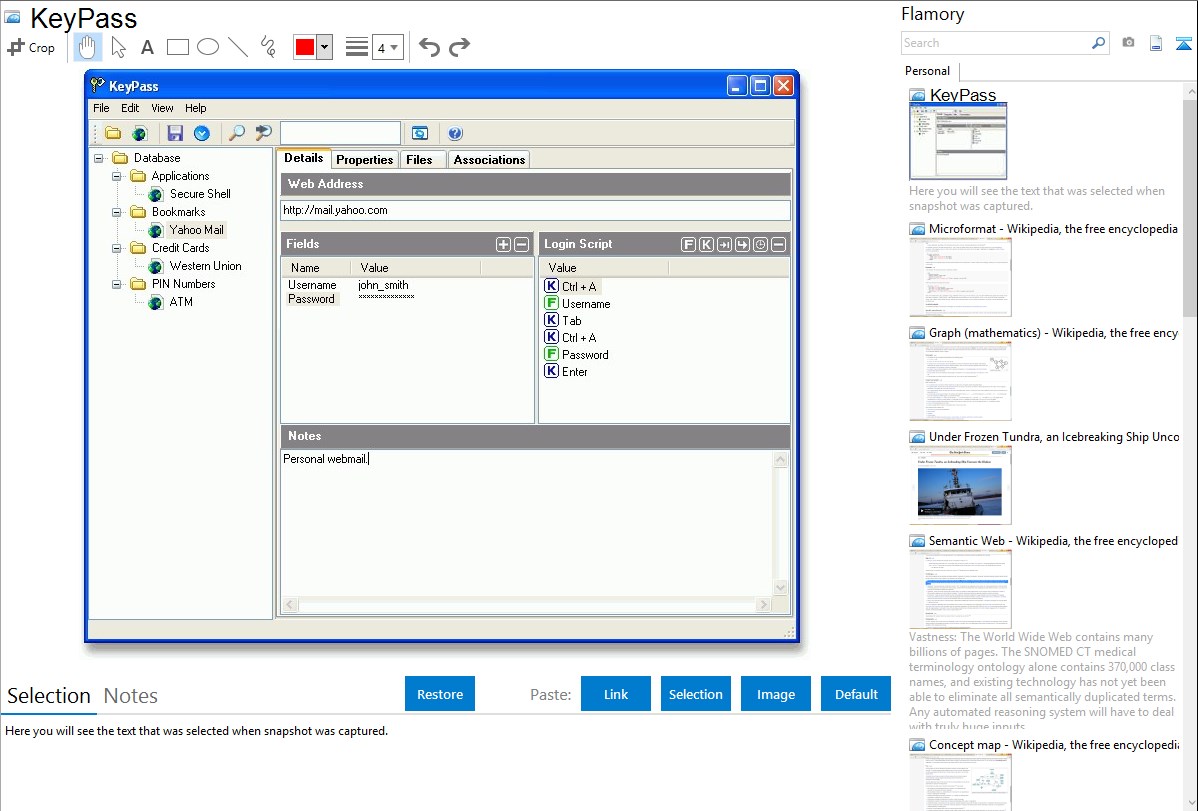Screen dimensions: 1198x811
Task: Open the File menu in KeyPass
Action: [x=101, y=109]
